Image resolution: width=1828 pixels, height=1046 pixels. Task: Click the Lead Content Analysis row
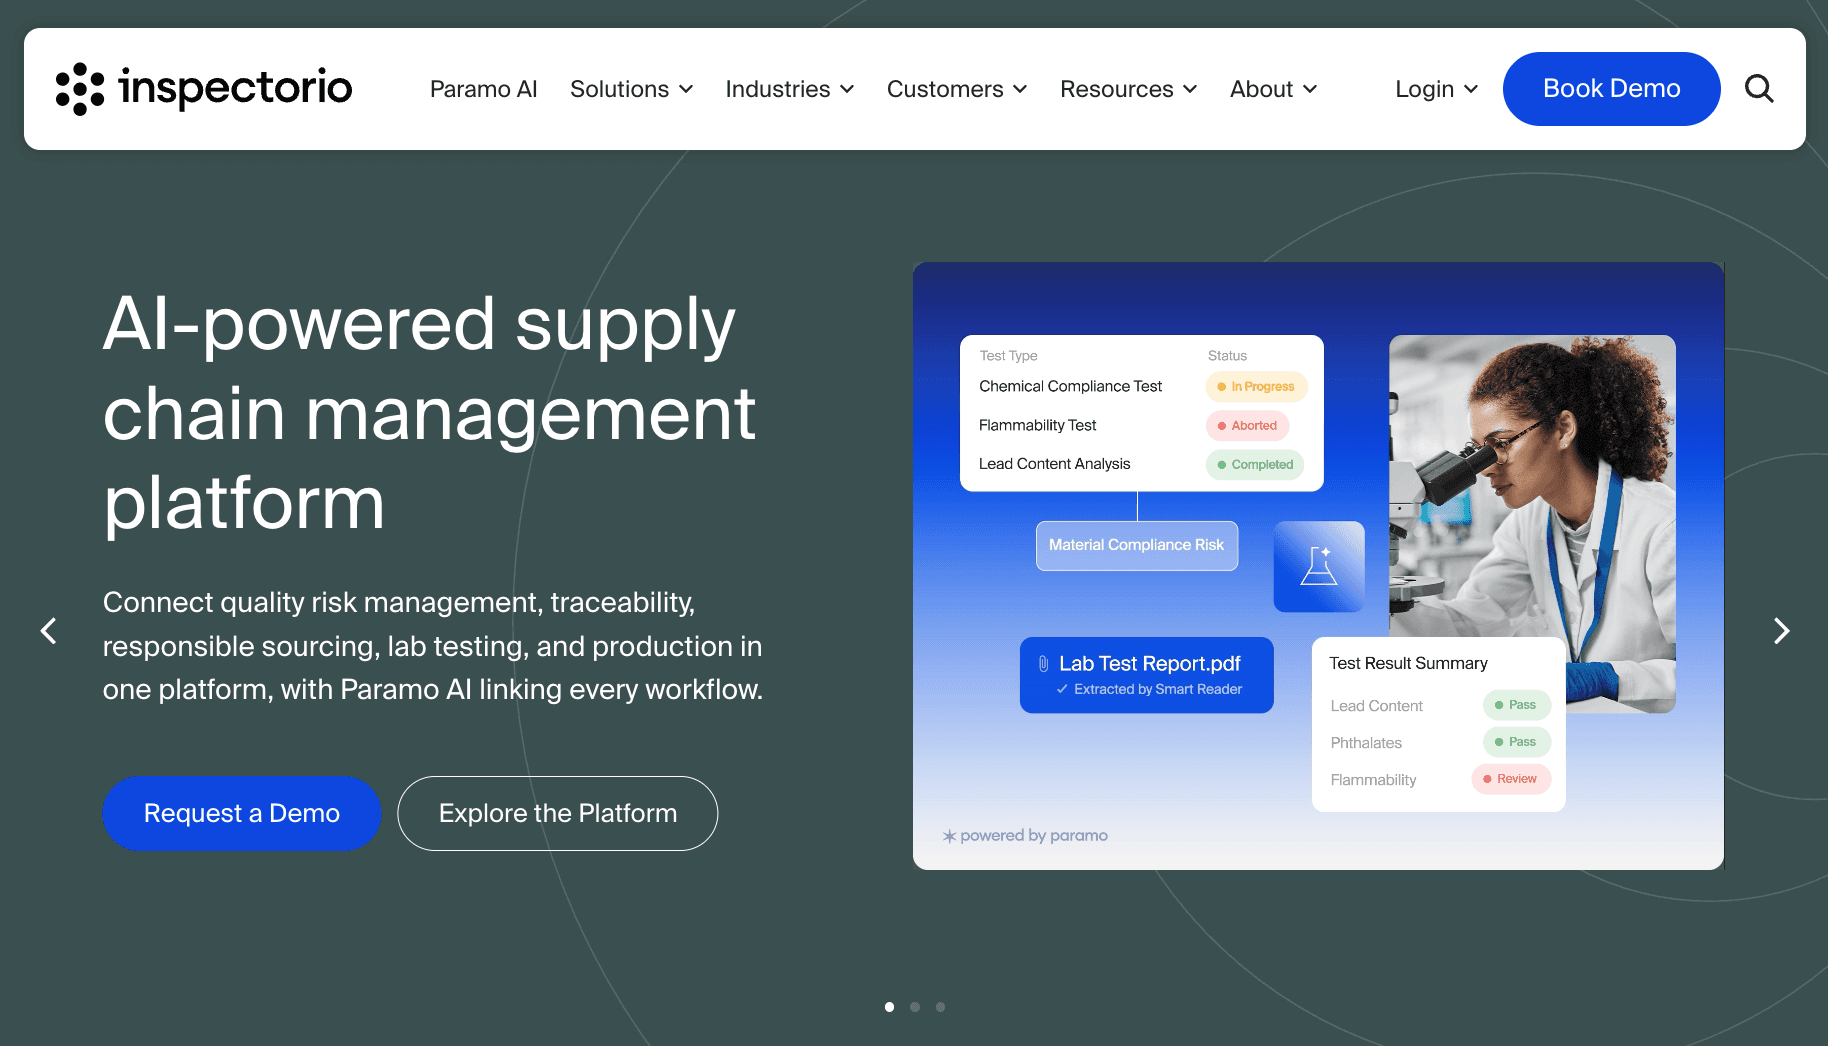click(1142, 465)
